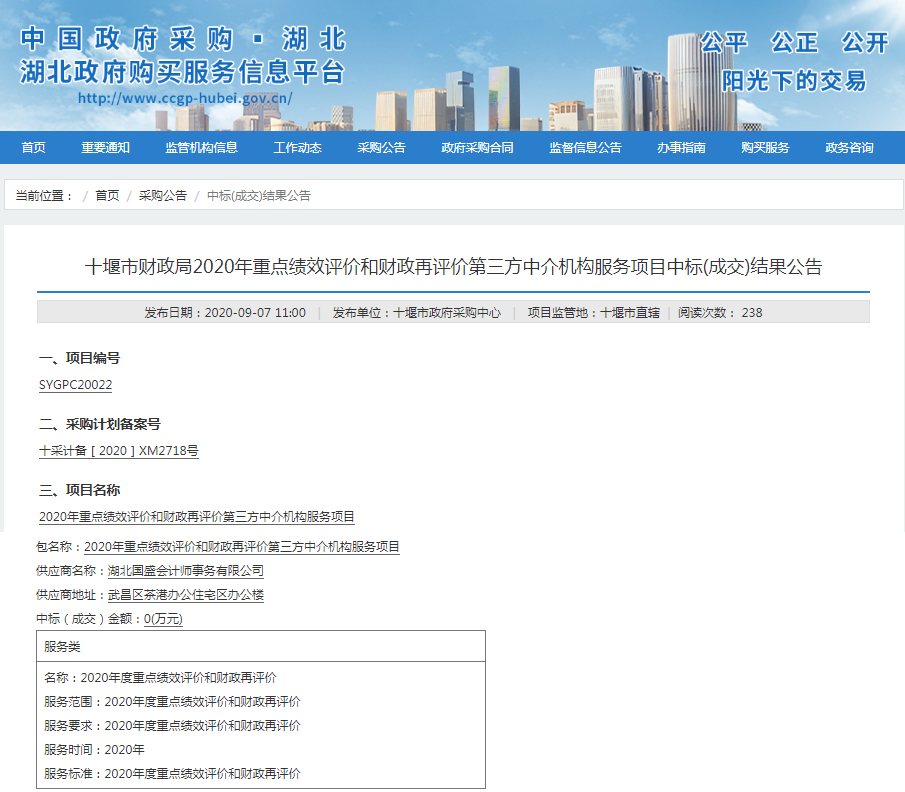
Task: Click the 湖北政府购买服务信息平台 header title
Action: [x=182, y=72]
